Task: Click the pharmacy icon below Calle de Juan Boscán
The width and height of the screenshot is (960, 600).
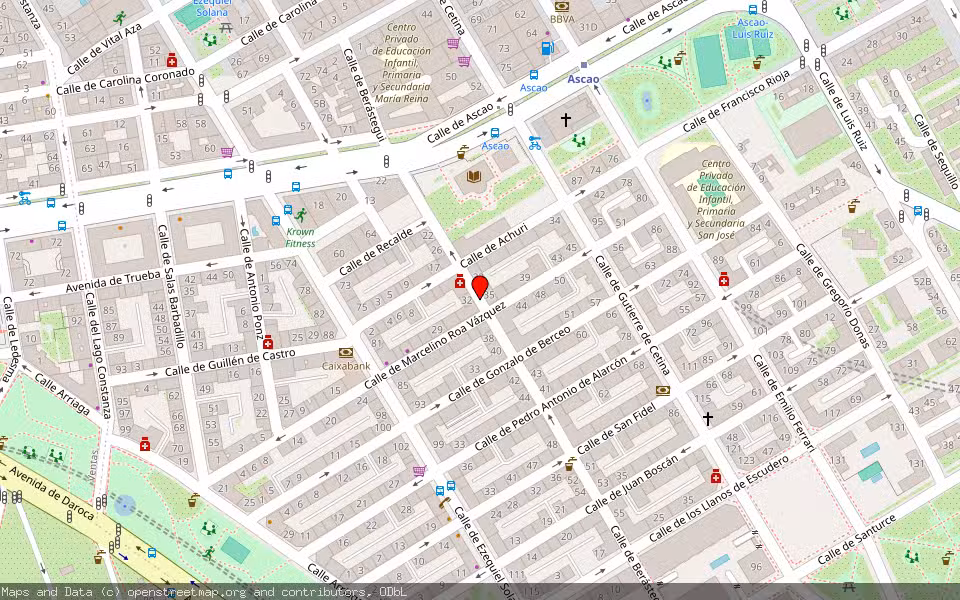Action: pos(716,476)
